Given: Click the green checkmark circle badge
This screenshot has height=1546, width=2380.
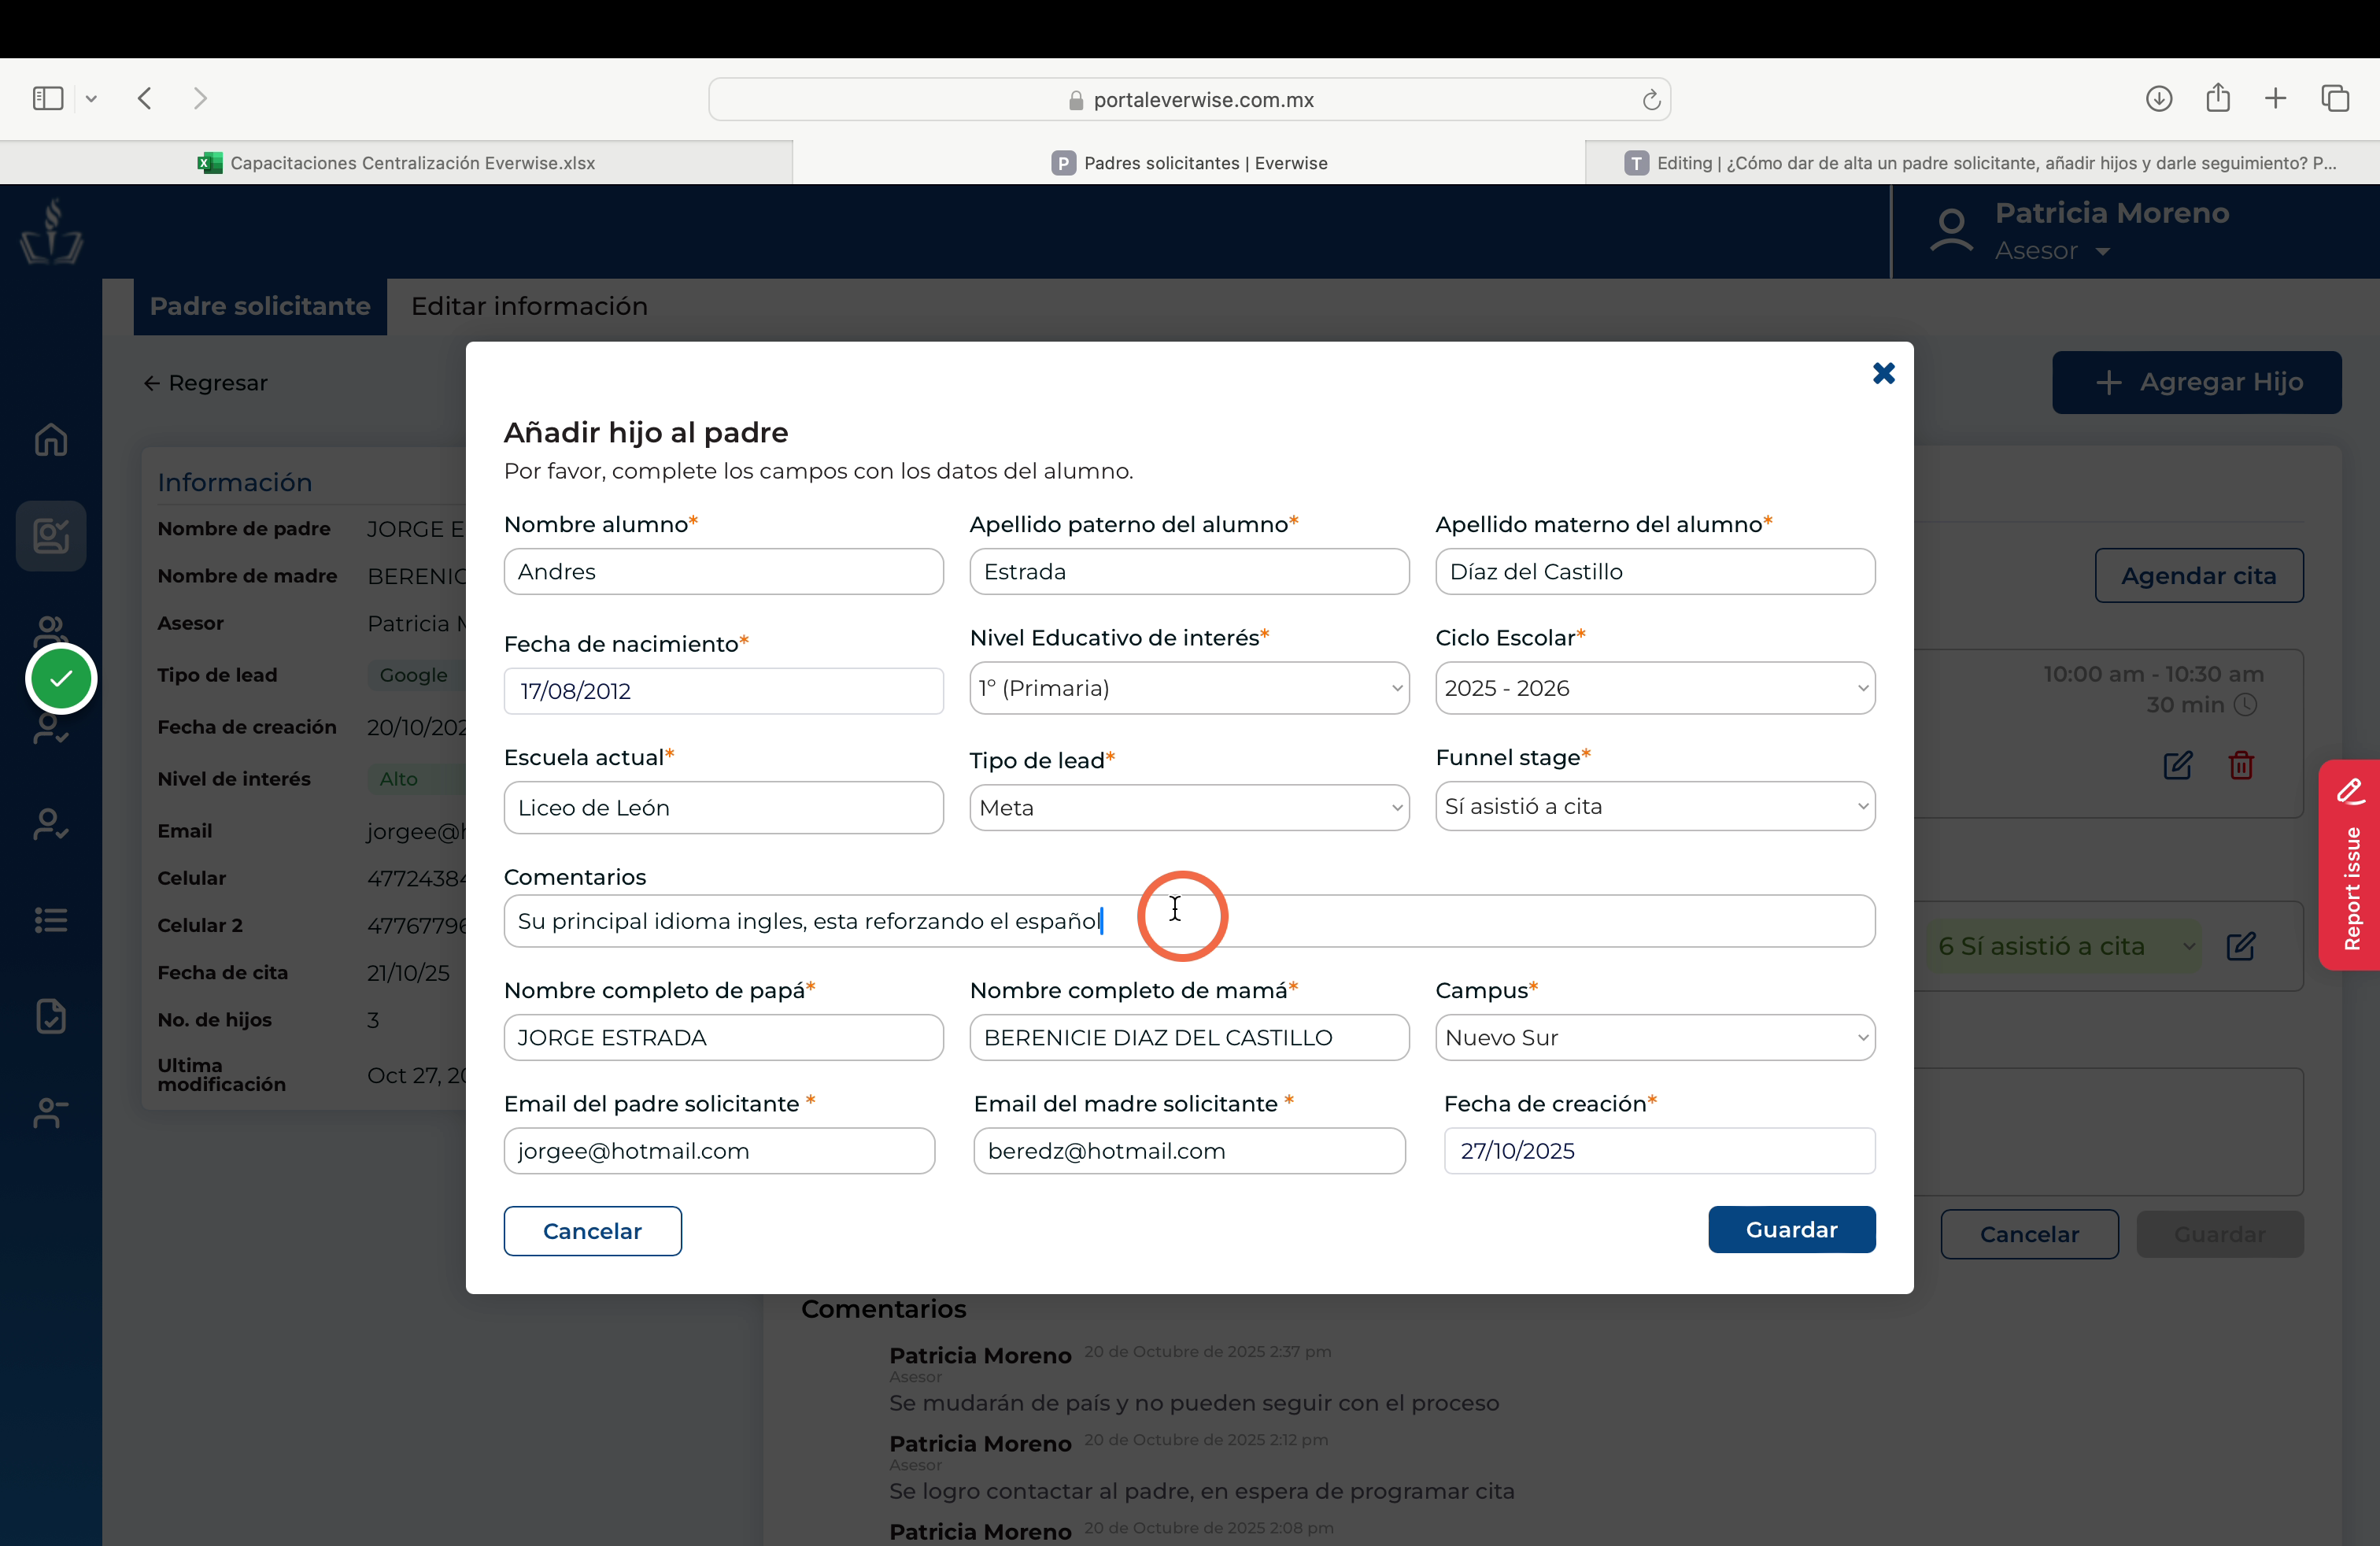Looking at the screenshot, I should tap(61, 679).
